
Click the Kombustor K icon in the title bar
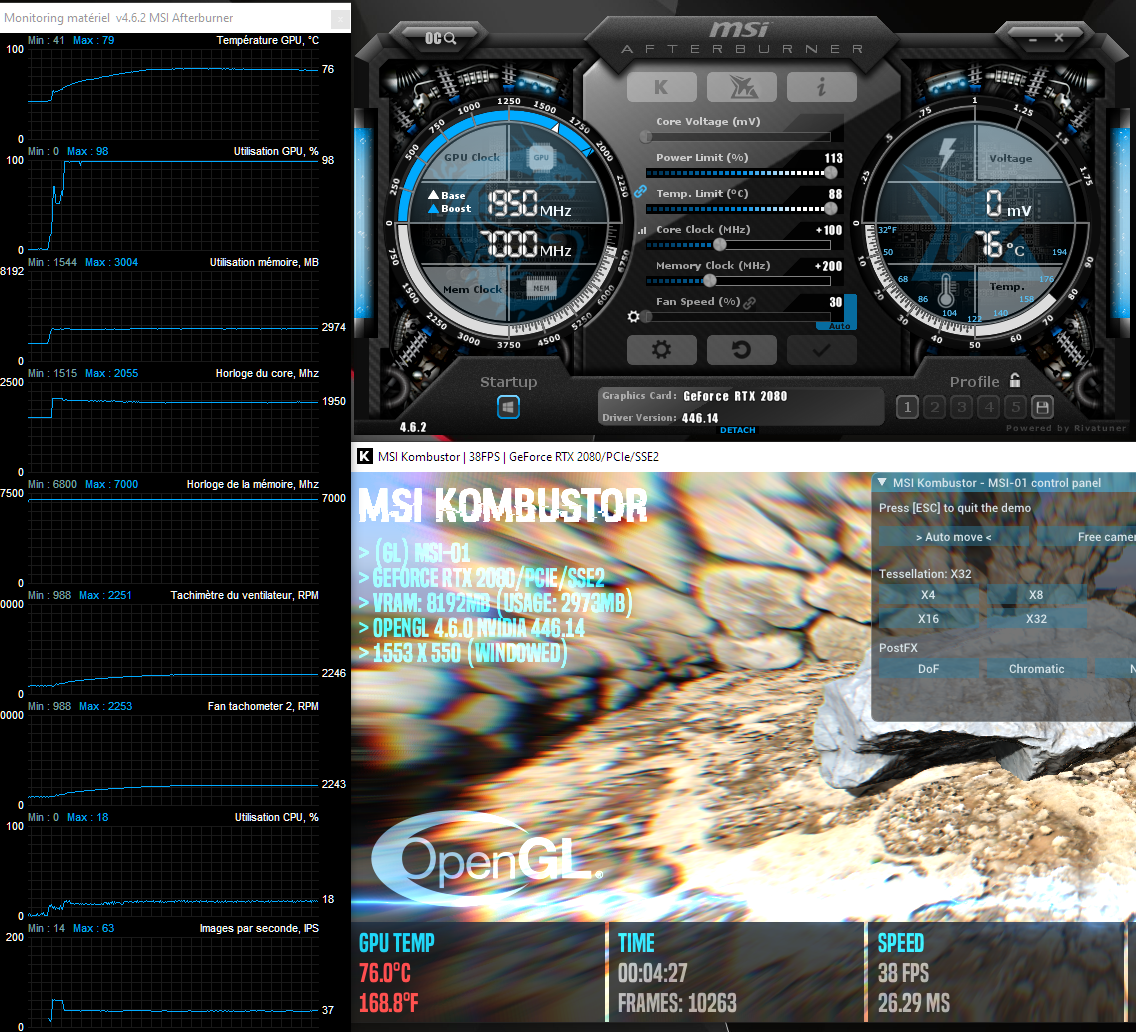click(364, 456)
